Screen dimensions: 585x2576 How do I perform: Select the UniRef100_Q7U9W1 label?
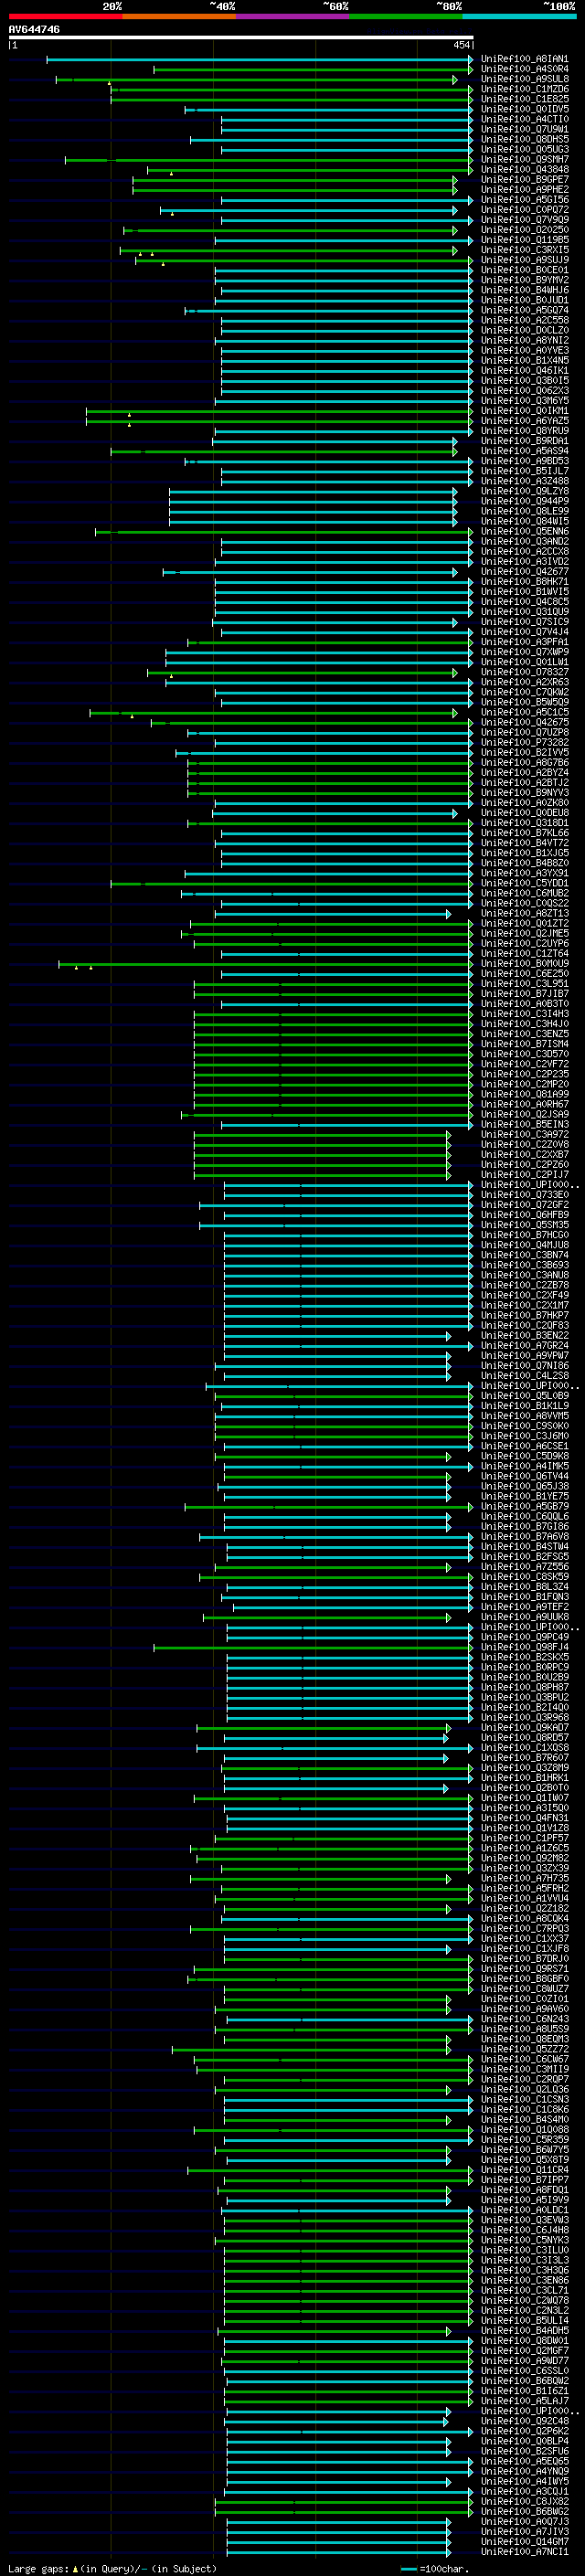(524, 129)
